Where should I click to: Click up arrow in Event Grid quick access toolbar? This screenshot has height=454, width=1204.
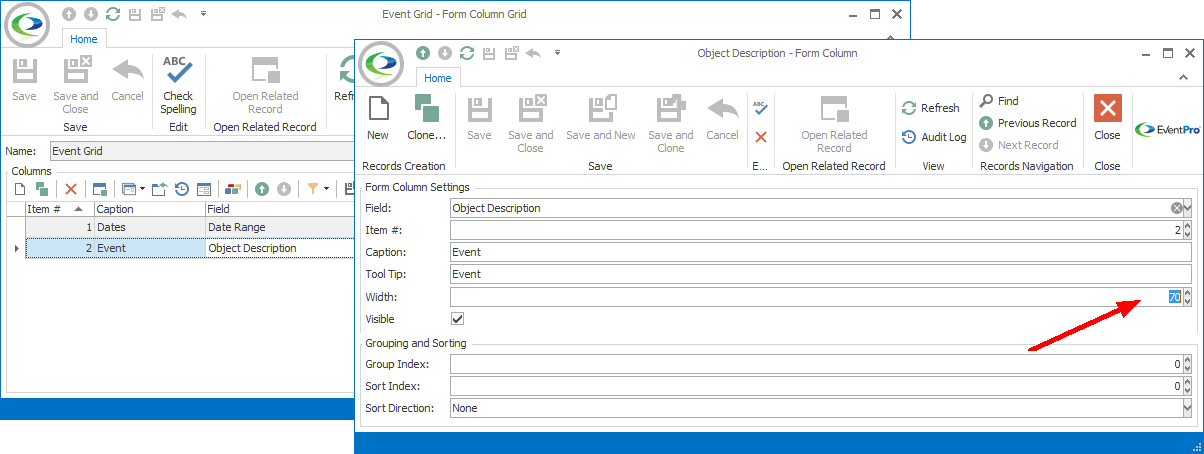(69, 15)
